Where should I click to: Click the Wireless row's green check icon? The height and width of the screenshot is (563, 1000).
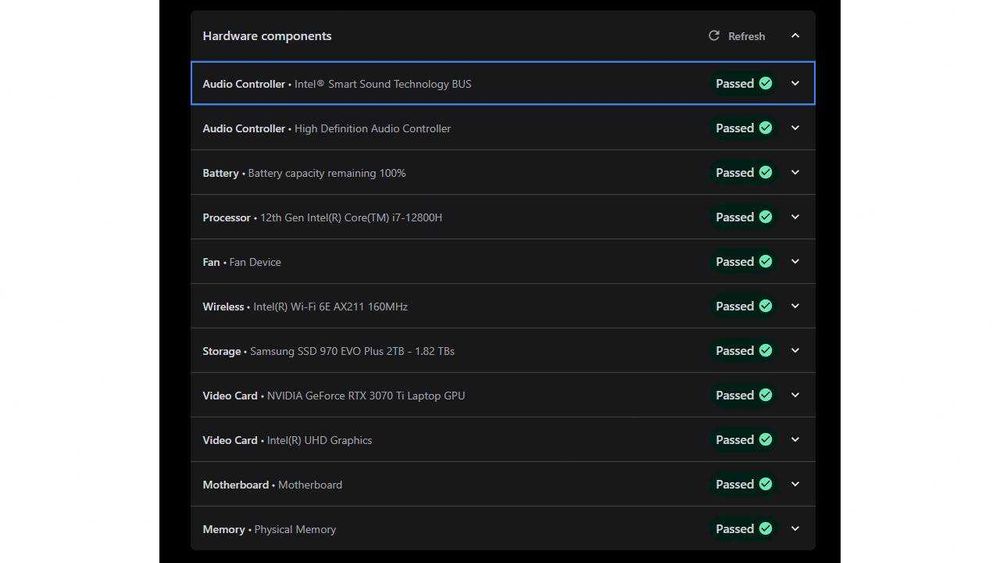click(x=766, y=306)
